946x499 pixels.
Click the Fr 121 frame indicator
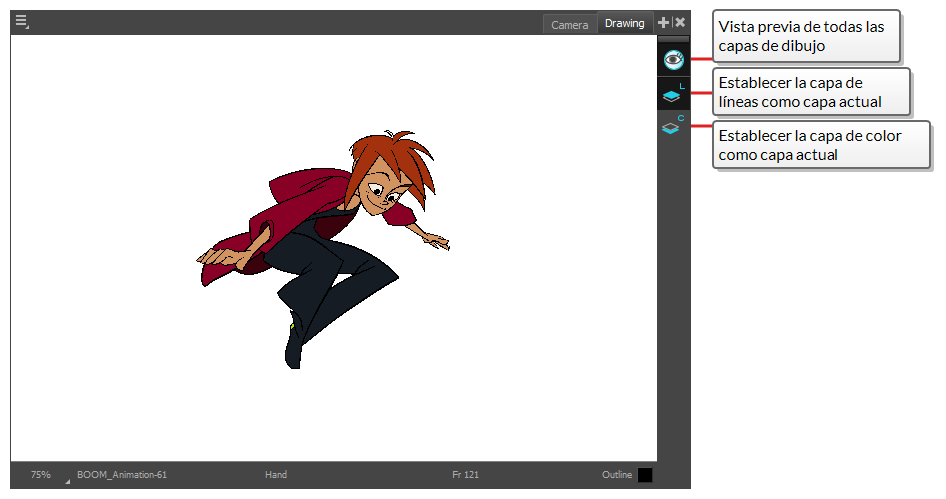tap(465, 475)
